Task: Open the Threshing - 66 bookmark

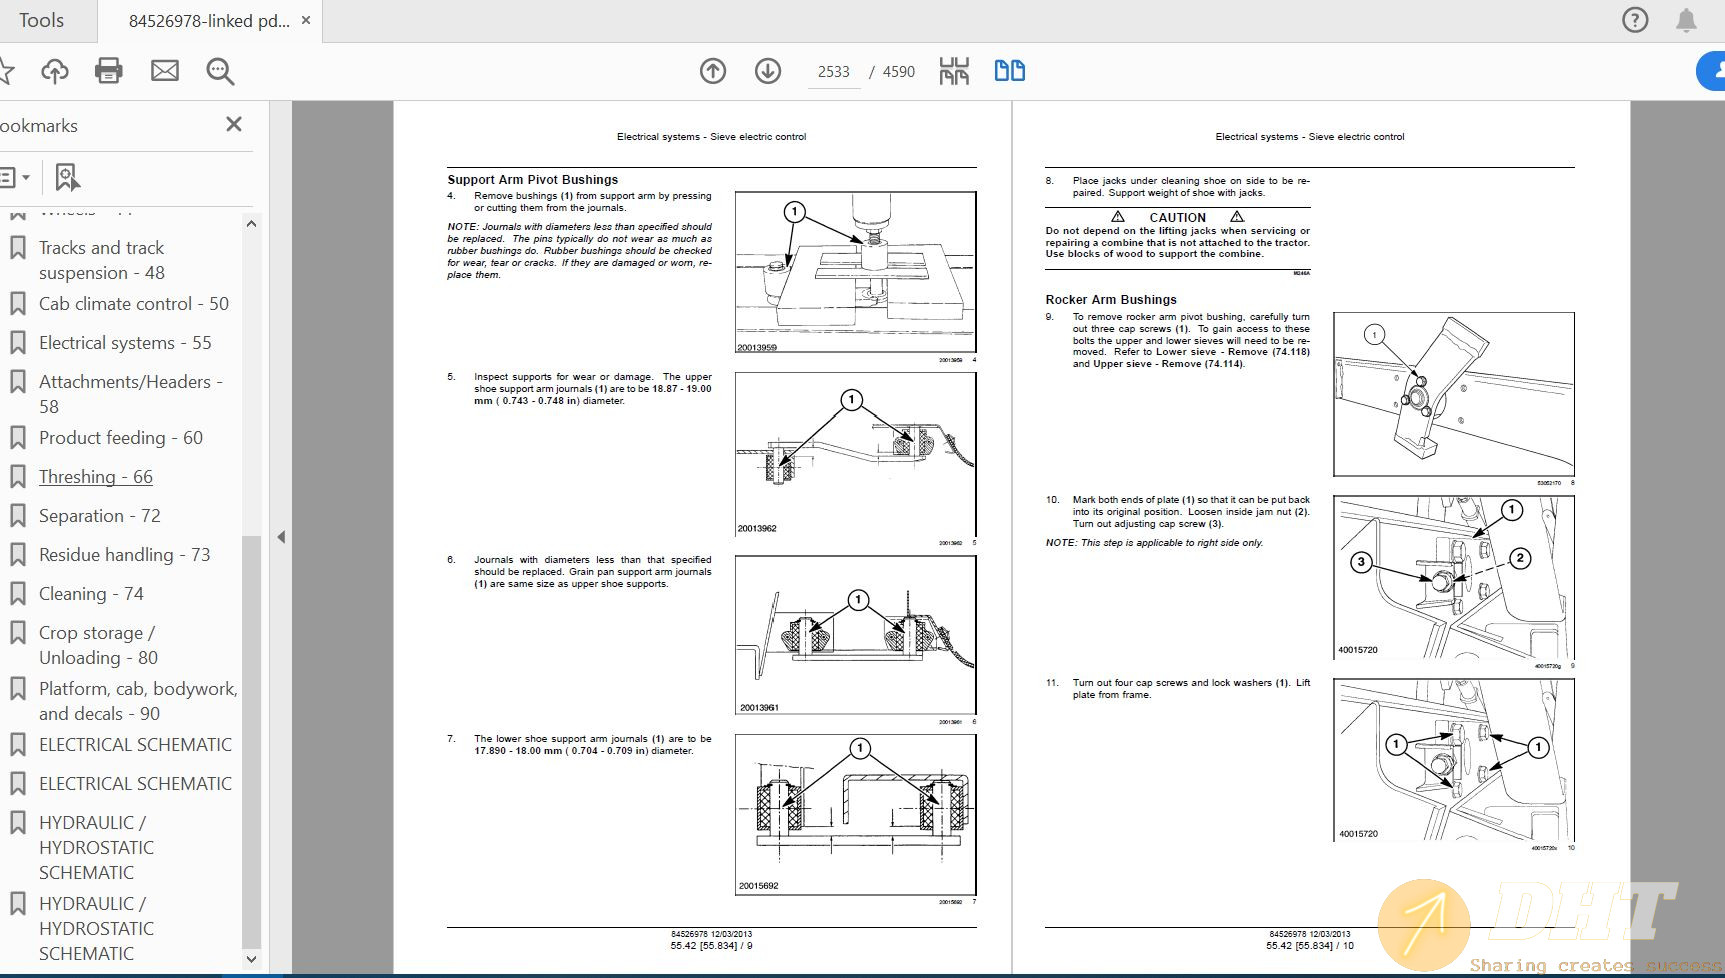Action: (x=96, y=477)
